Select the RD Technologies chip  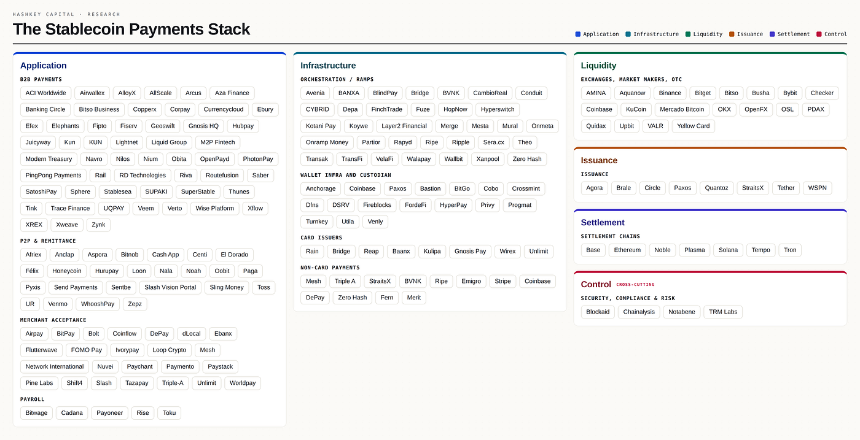(143, 176)
